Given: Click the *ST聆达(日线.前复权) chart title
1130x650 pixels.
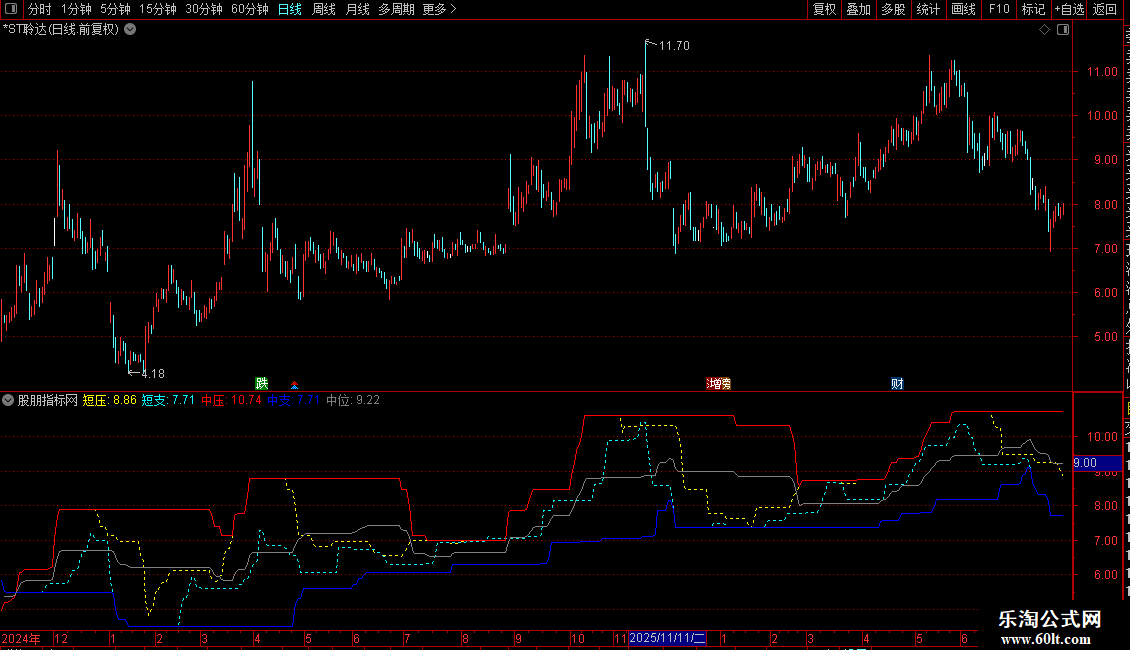Looking at the screenshot, I should [61, 30].
